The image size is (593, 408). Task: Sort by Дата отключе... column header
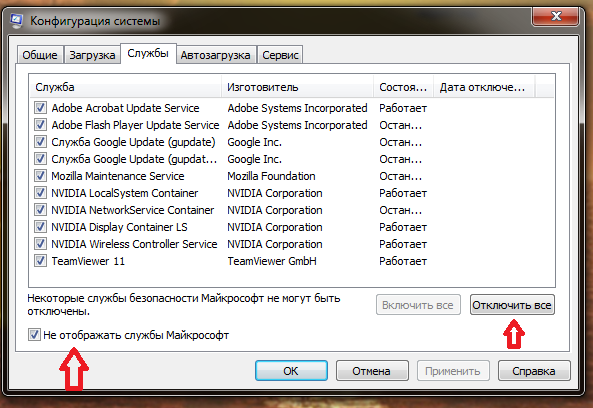[484, 87]
